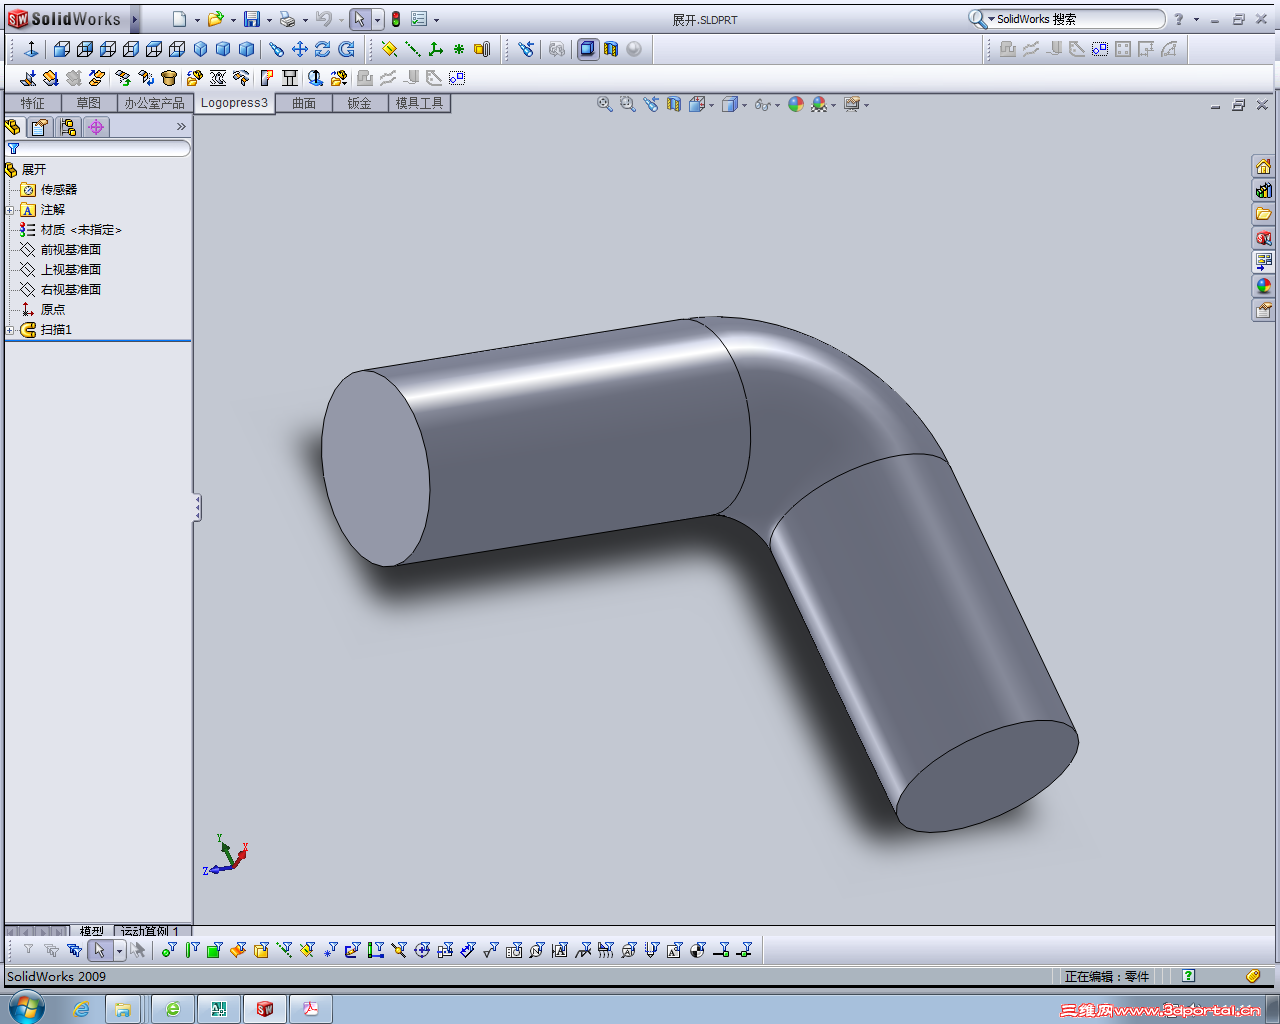Click the Clear All Filters icon
This screenshot has width=1280, height=1024.
pyautogui.click(x=51, y=950)
